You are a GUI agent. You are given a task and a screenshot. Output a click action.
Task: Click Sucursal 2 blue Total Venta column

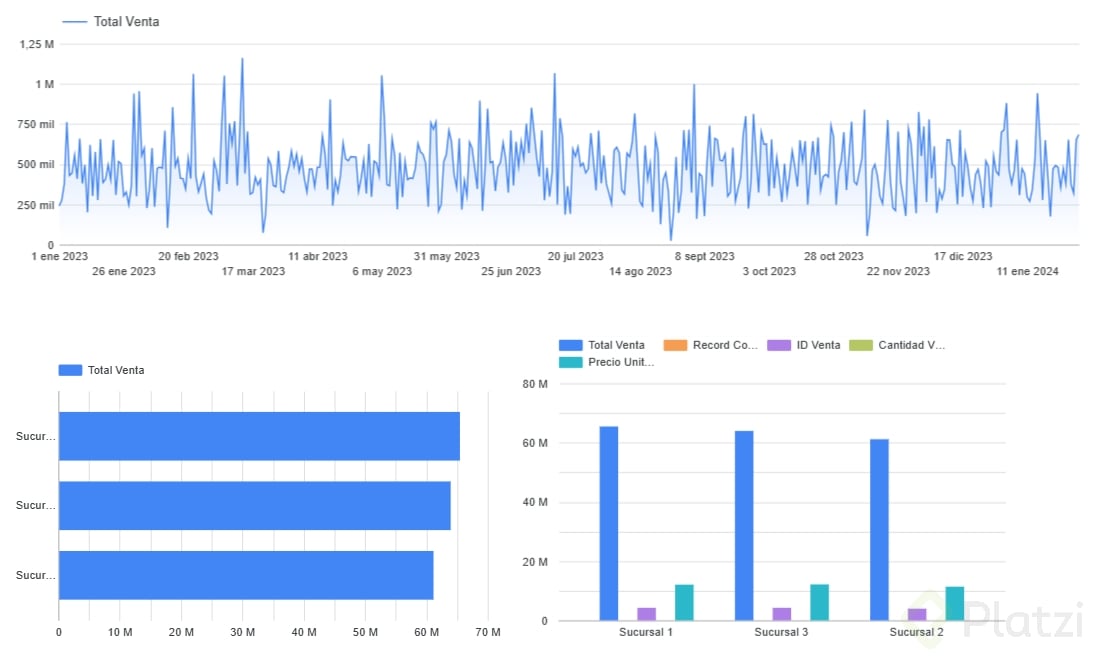[x=879, y=530]
